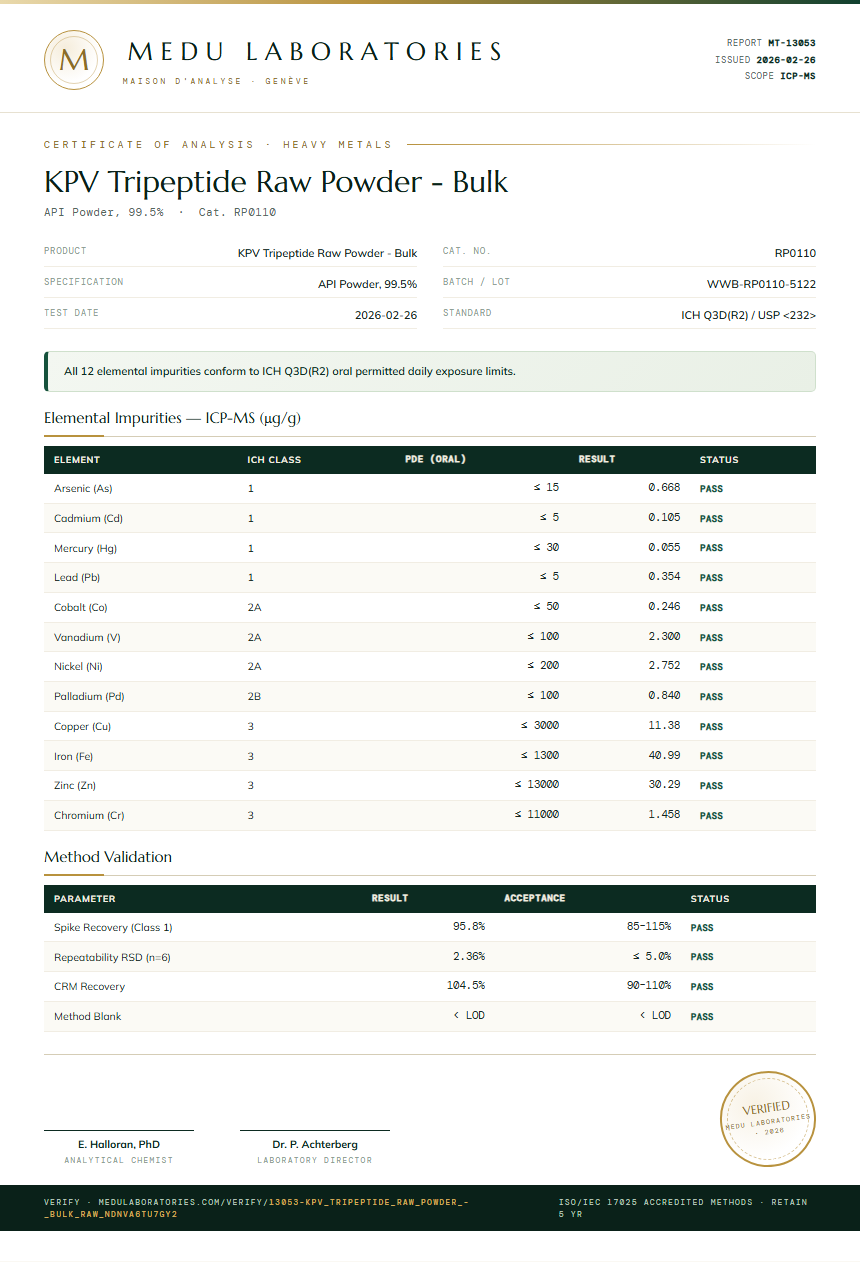Viewport: 860px width, 1262px height.
Task: Click the scope value ICP-MS
Action: 798,76
